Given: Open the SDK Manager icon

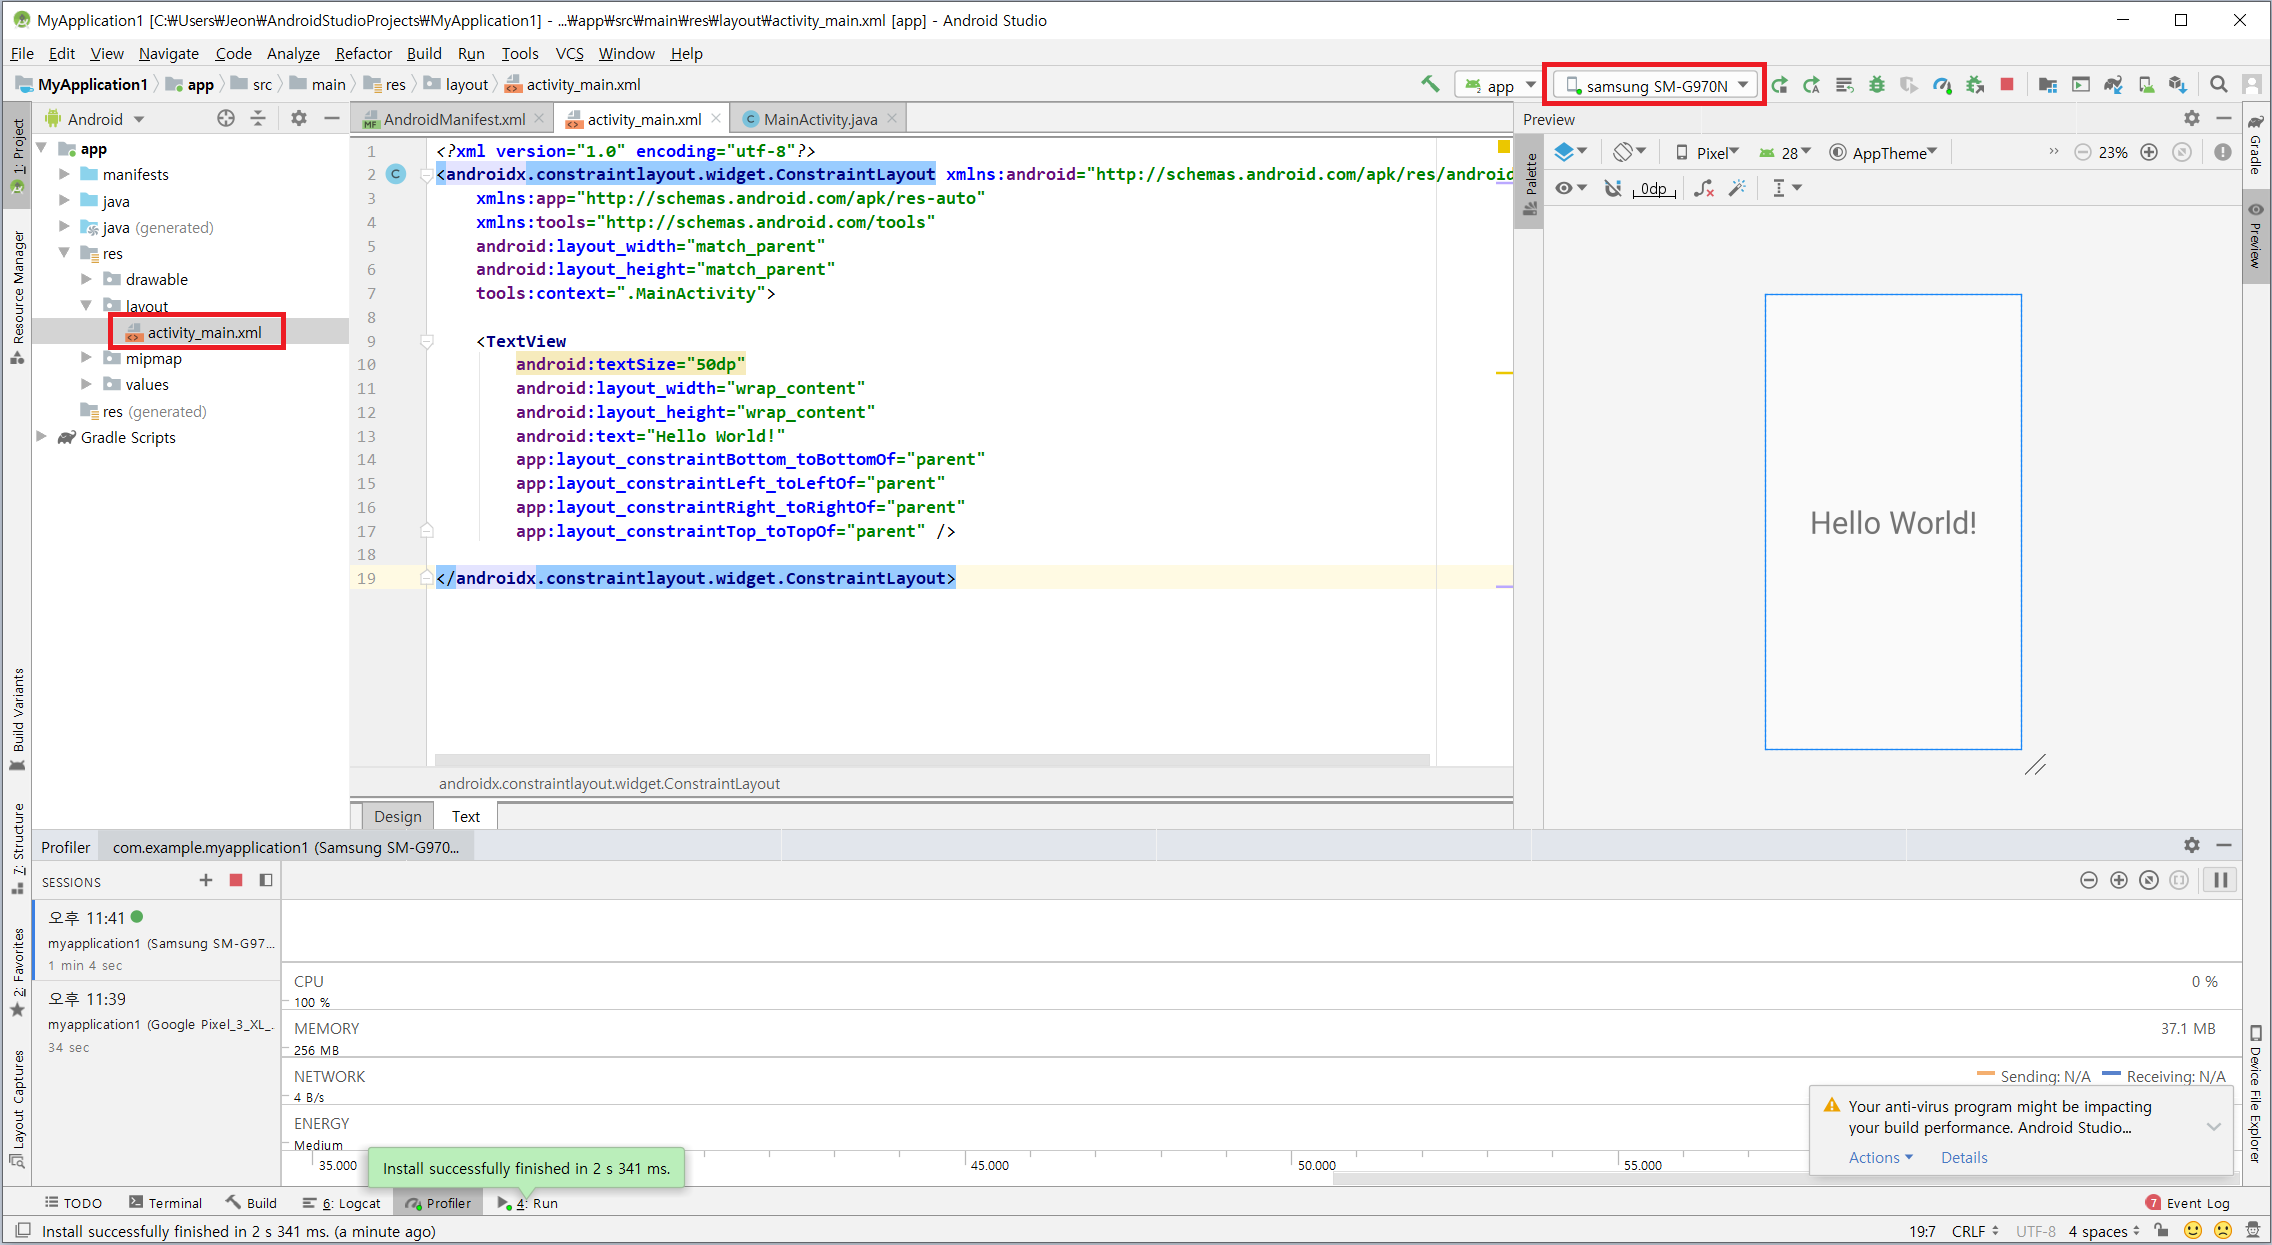Looking at the screenshot, I should pos(2178,85).
